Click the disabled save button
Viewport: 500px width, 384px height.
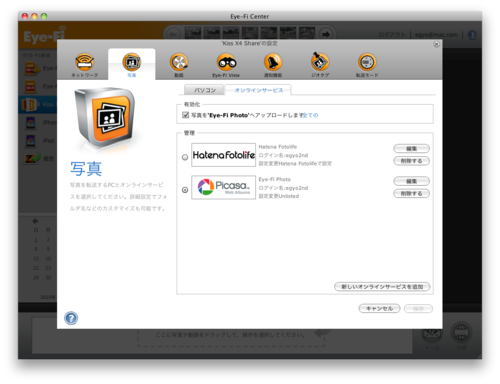418,308
